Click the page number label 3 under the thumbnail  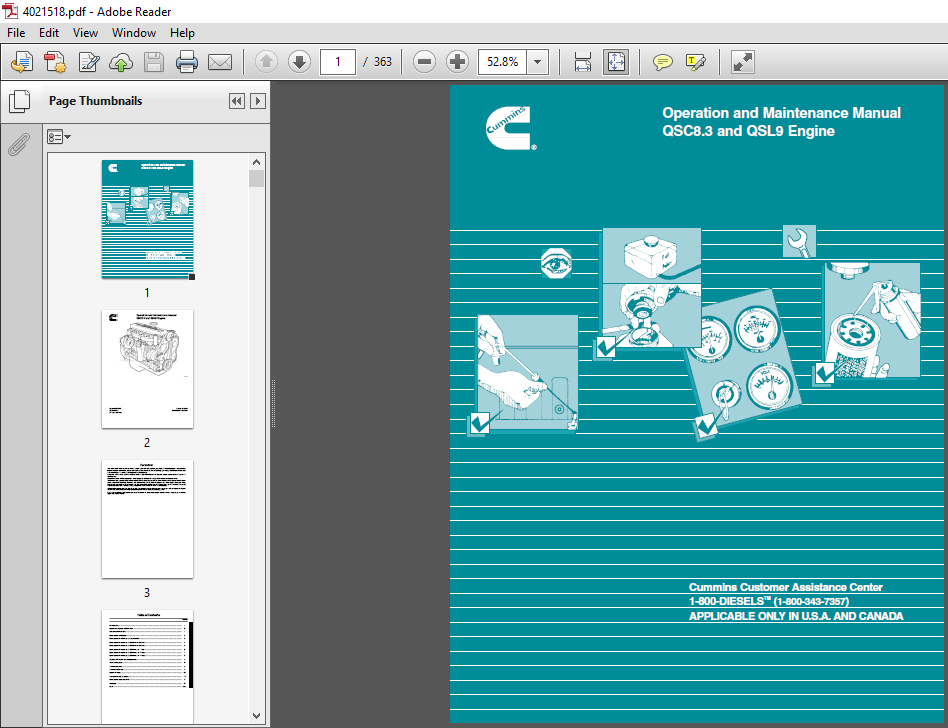point(147,593)
